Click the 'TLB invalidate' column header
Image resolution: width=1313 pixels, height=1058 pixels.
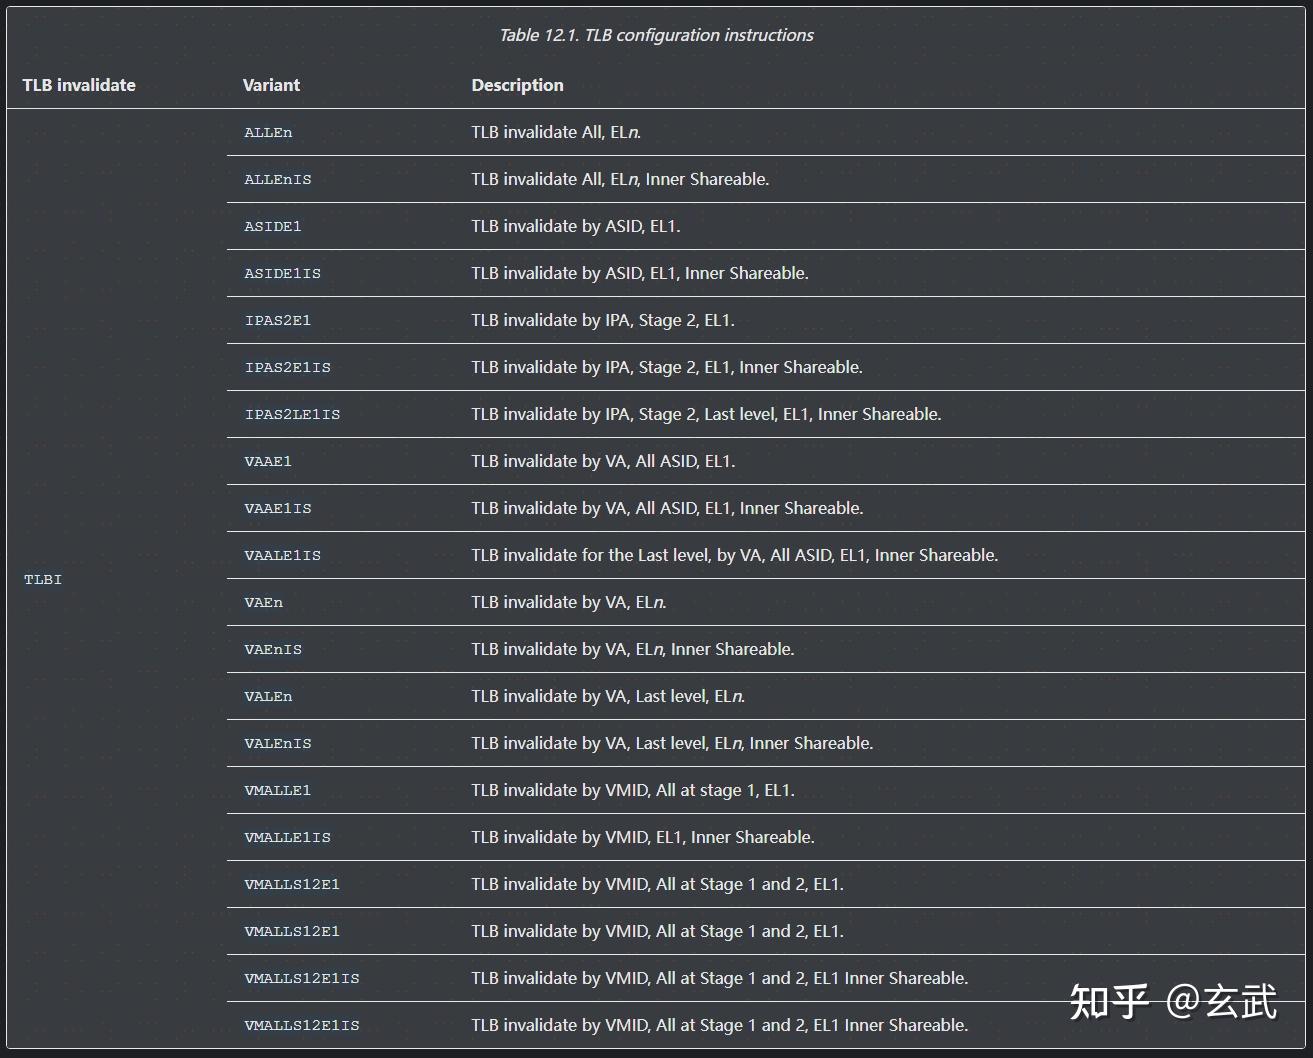[79, 85]
